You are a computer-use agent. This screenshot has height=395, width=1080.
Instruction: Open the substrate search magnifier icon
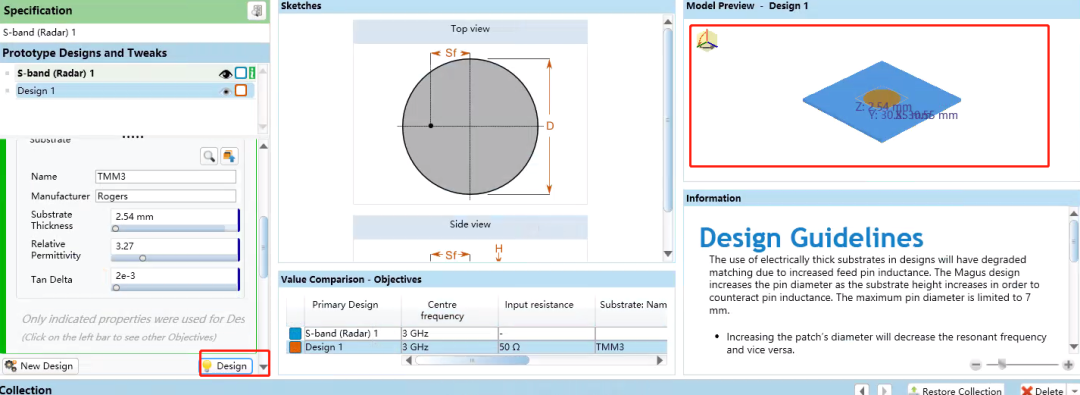[209, 156]
